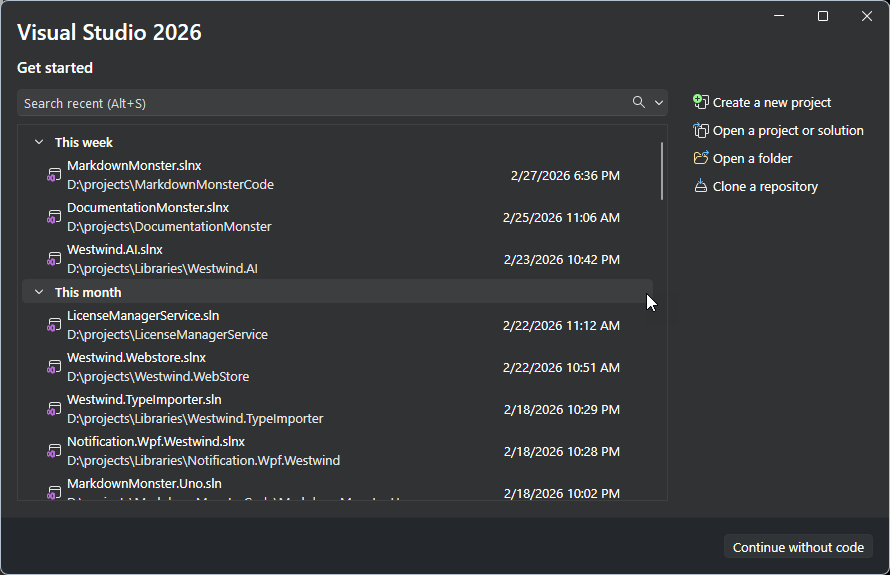Click Continue without code
890x575 pixels.
(798, 547)
